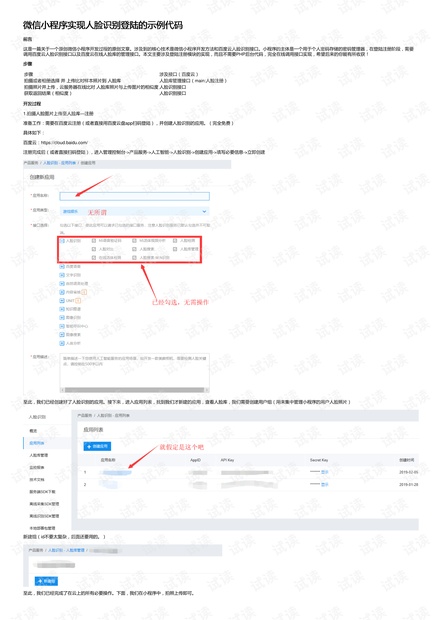The height and width of the screenshot is (620, 440).
Task: Click 显示 link for first app's Secret Key
Action: pyautogui.click(x=325, y=472)
